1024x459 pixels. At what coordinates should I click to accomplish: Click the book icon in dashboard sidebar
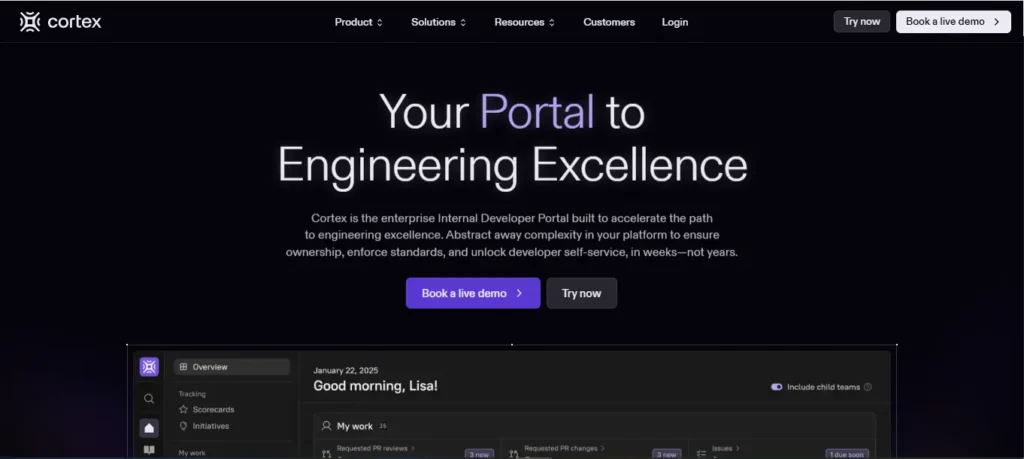(149, 452)
